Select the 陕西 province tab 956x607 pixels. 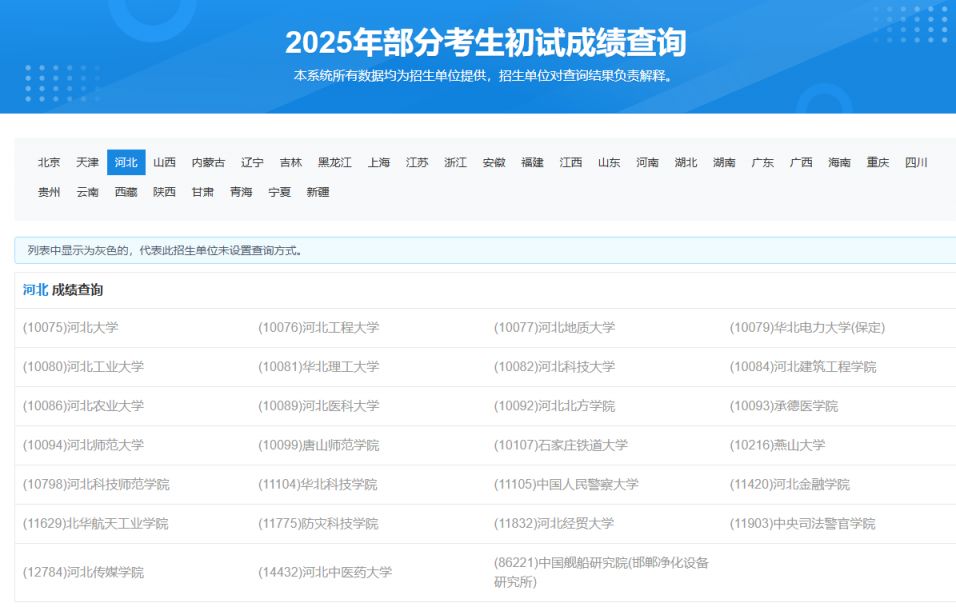click(x=164, y=192)
